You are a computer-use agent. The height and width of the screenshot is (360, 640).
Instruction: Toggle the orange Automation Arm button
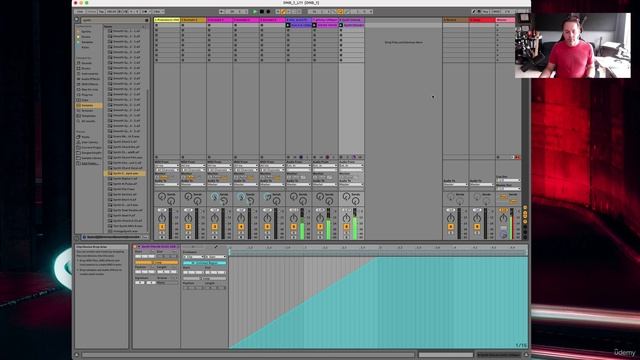click(283, 12)
